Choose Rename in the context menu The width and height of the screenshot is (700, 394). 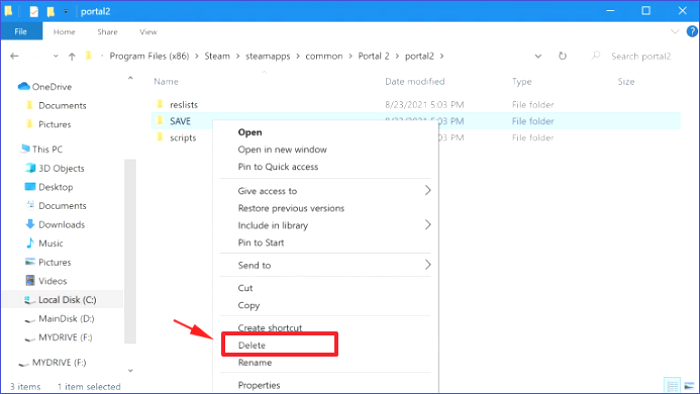point(254,363)
